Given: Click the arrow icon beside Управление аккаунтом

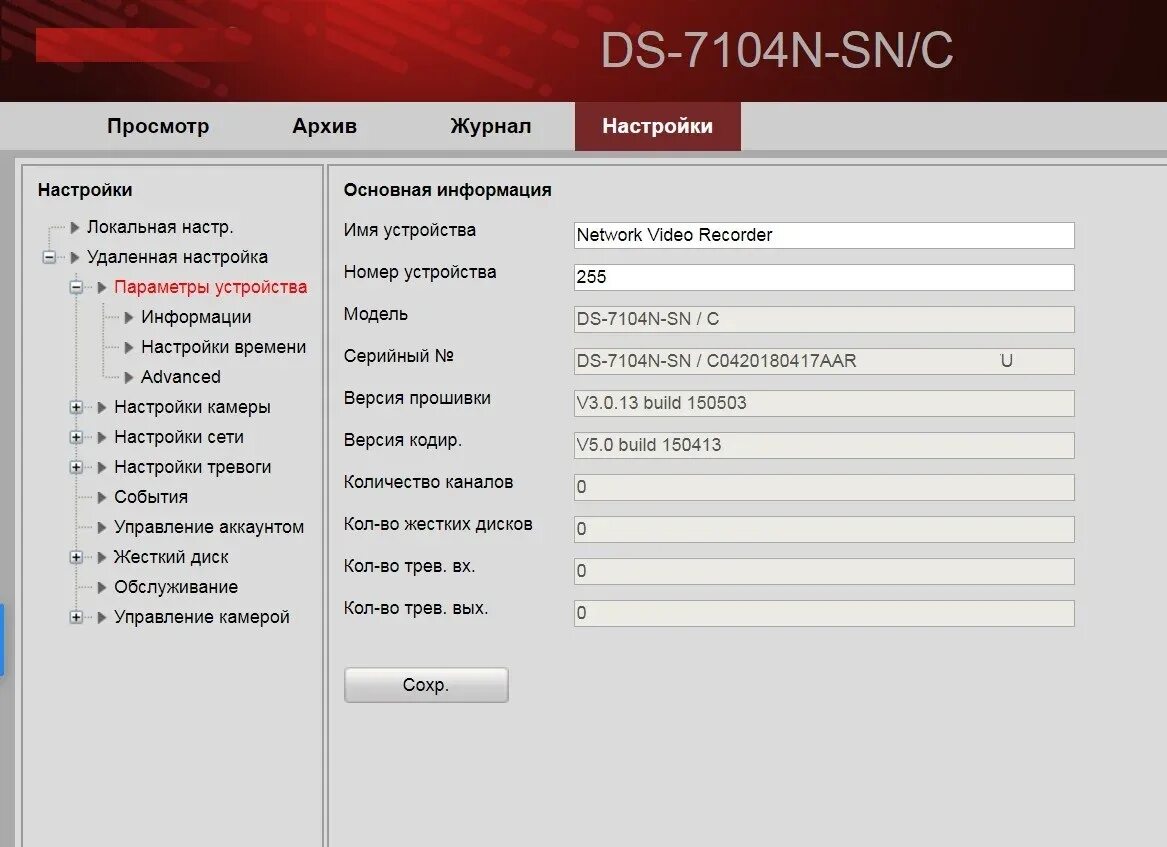Looking at the screenshot, I should coord(102,528).
